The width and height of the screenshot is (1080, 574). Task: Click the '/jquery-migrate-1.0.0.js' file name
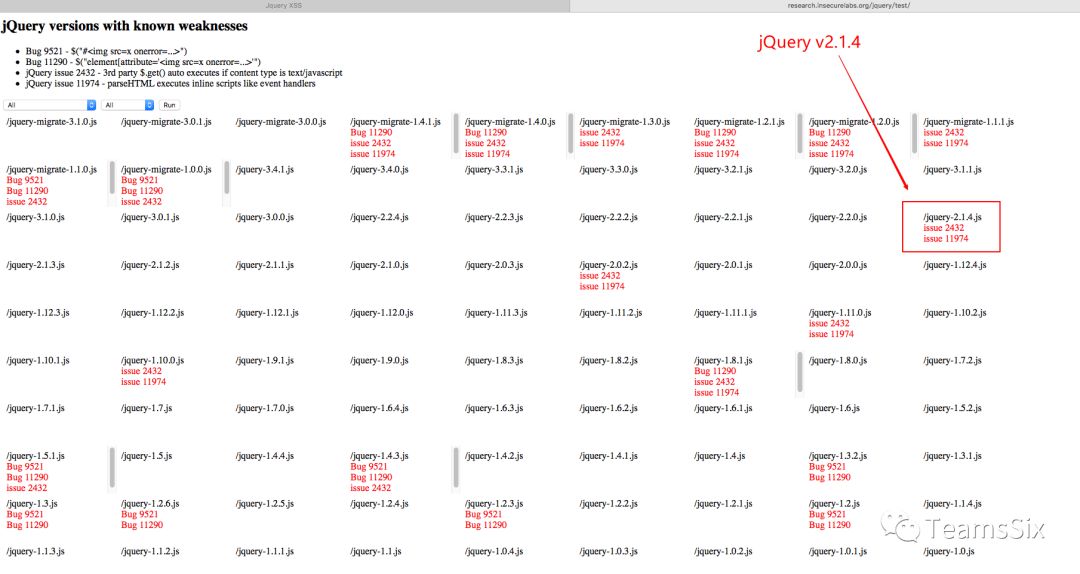coord(166,170)
